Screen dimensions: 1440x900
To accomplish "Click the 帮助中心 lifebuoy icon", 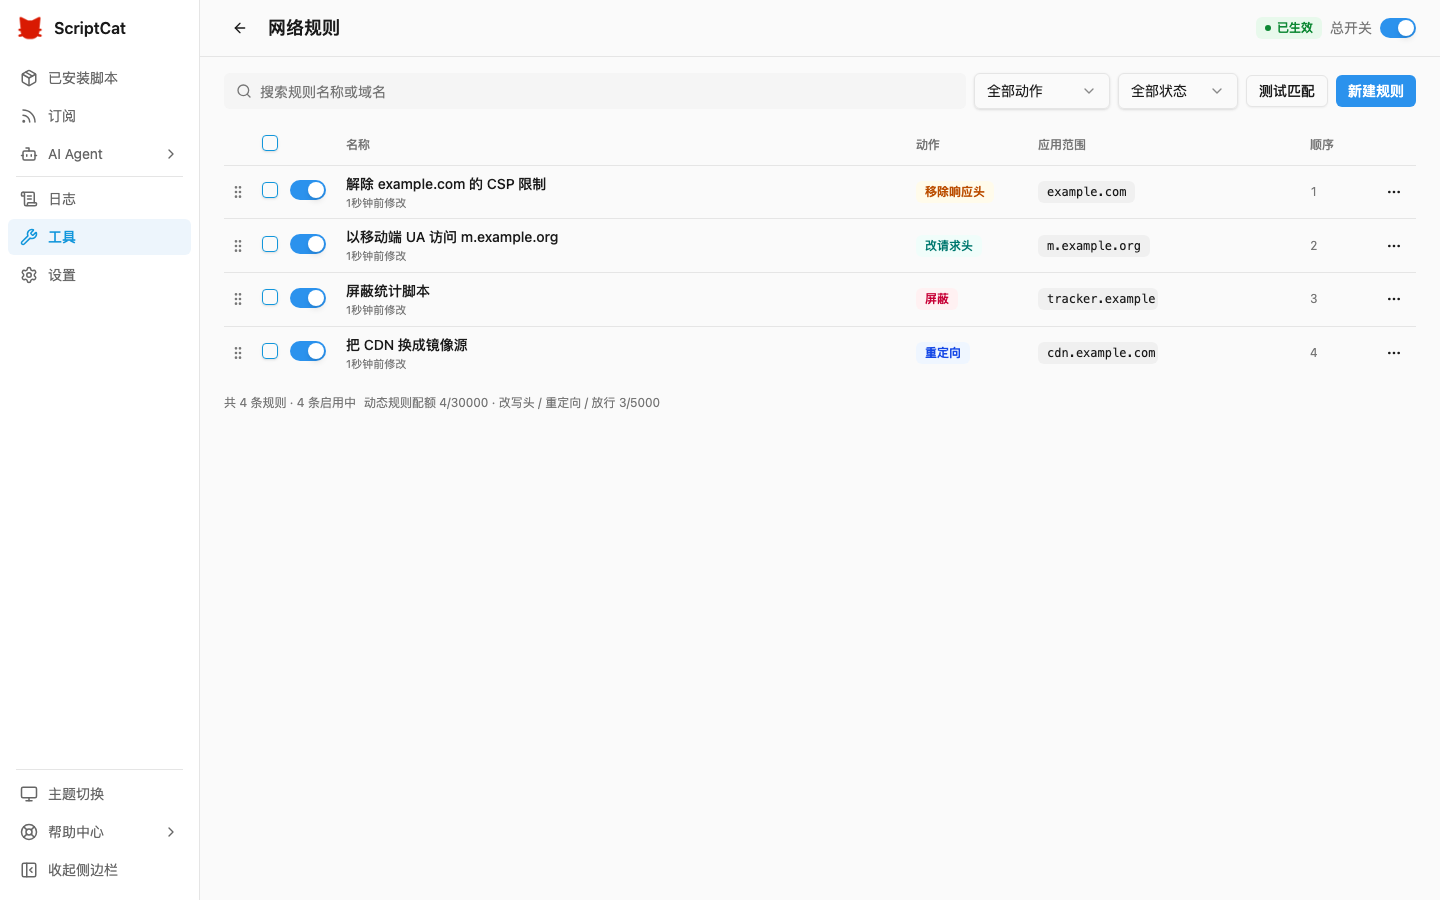I will (x=29, y=832).
